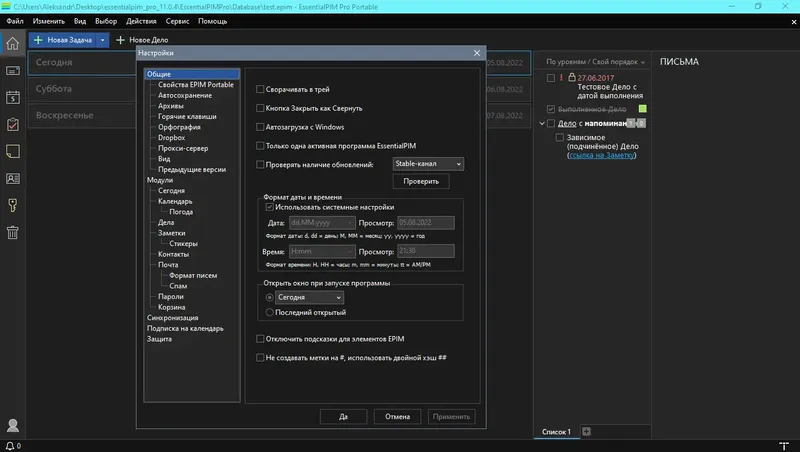Open the Mail module in sidebar
Viewport: 800px width, 452px height.
13,71
